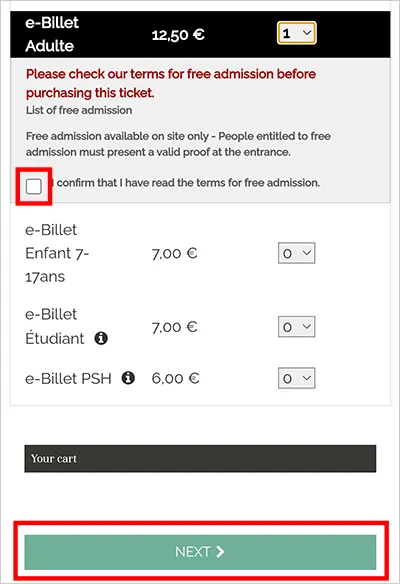The image size is (400, 584).
Task: Tick the free admission terms confirmation checkbox
Action: 34,186
